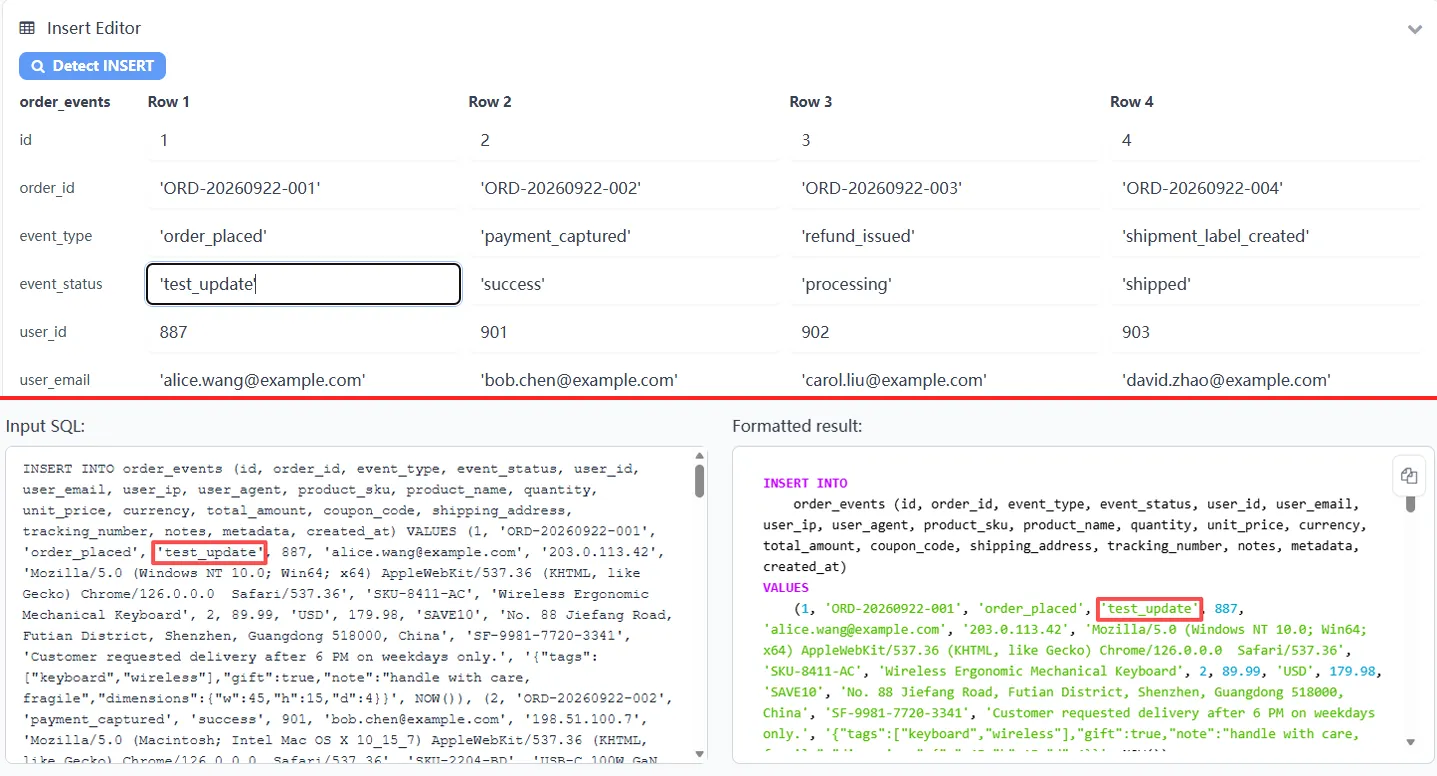Click scroll-down arrow of Formatted result box
This screenshot has height=776, width=1437.
[x=1411, y=742]
